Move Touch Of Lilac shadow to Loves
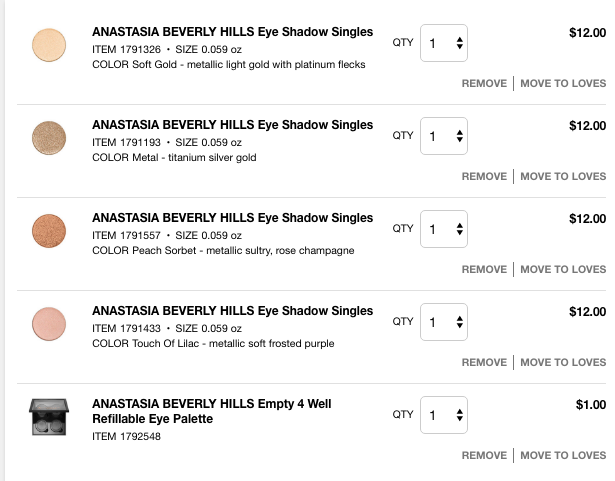615x481 pixels. tap(563, 362)
